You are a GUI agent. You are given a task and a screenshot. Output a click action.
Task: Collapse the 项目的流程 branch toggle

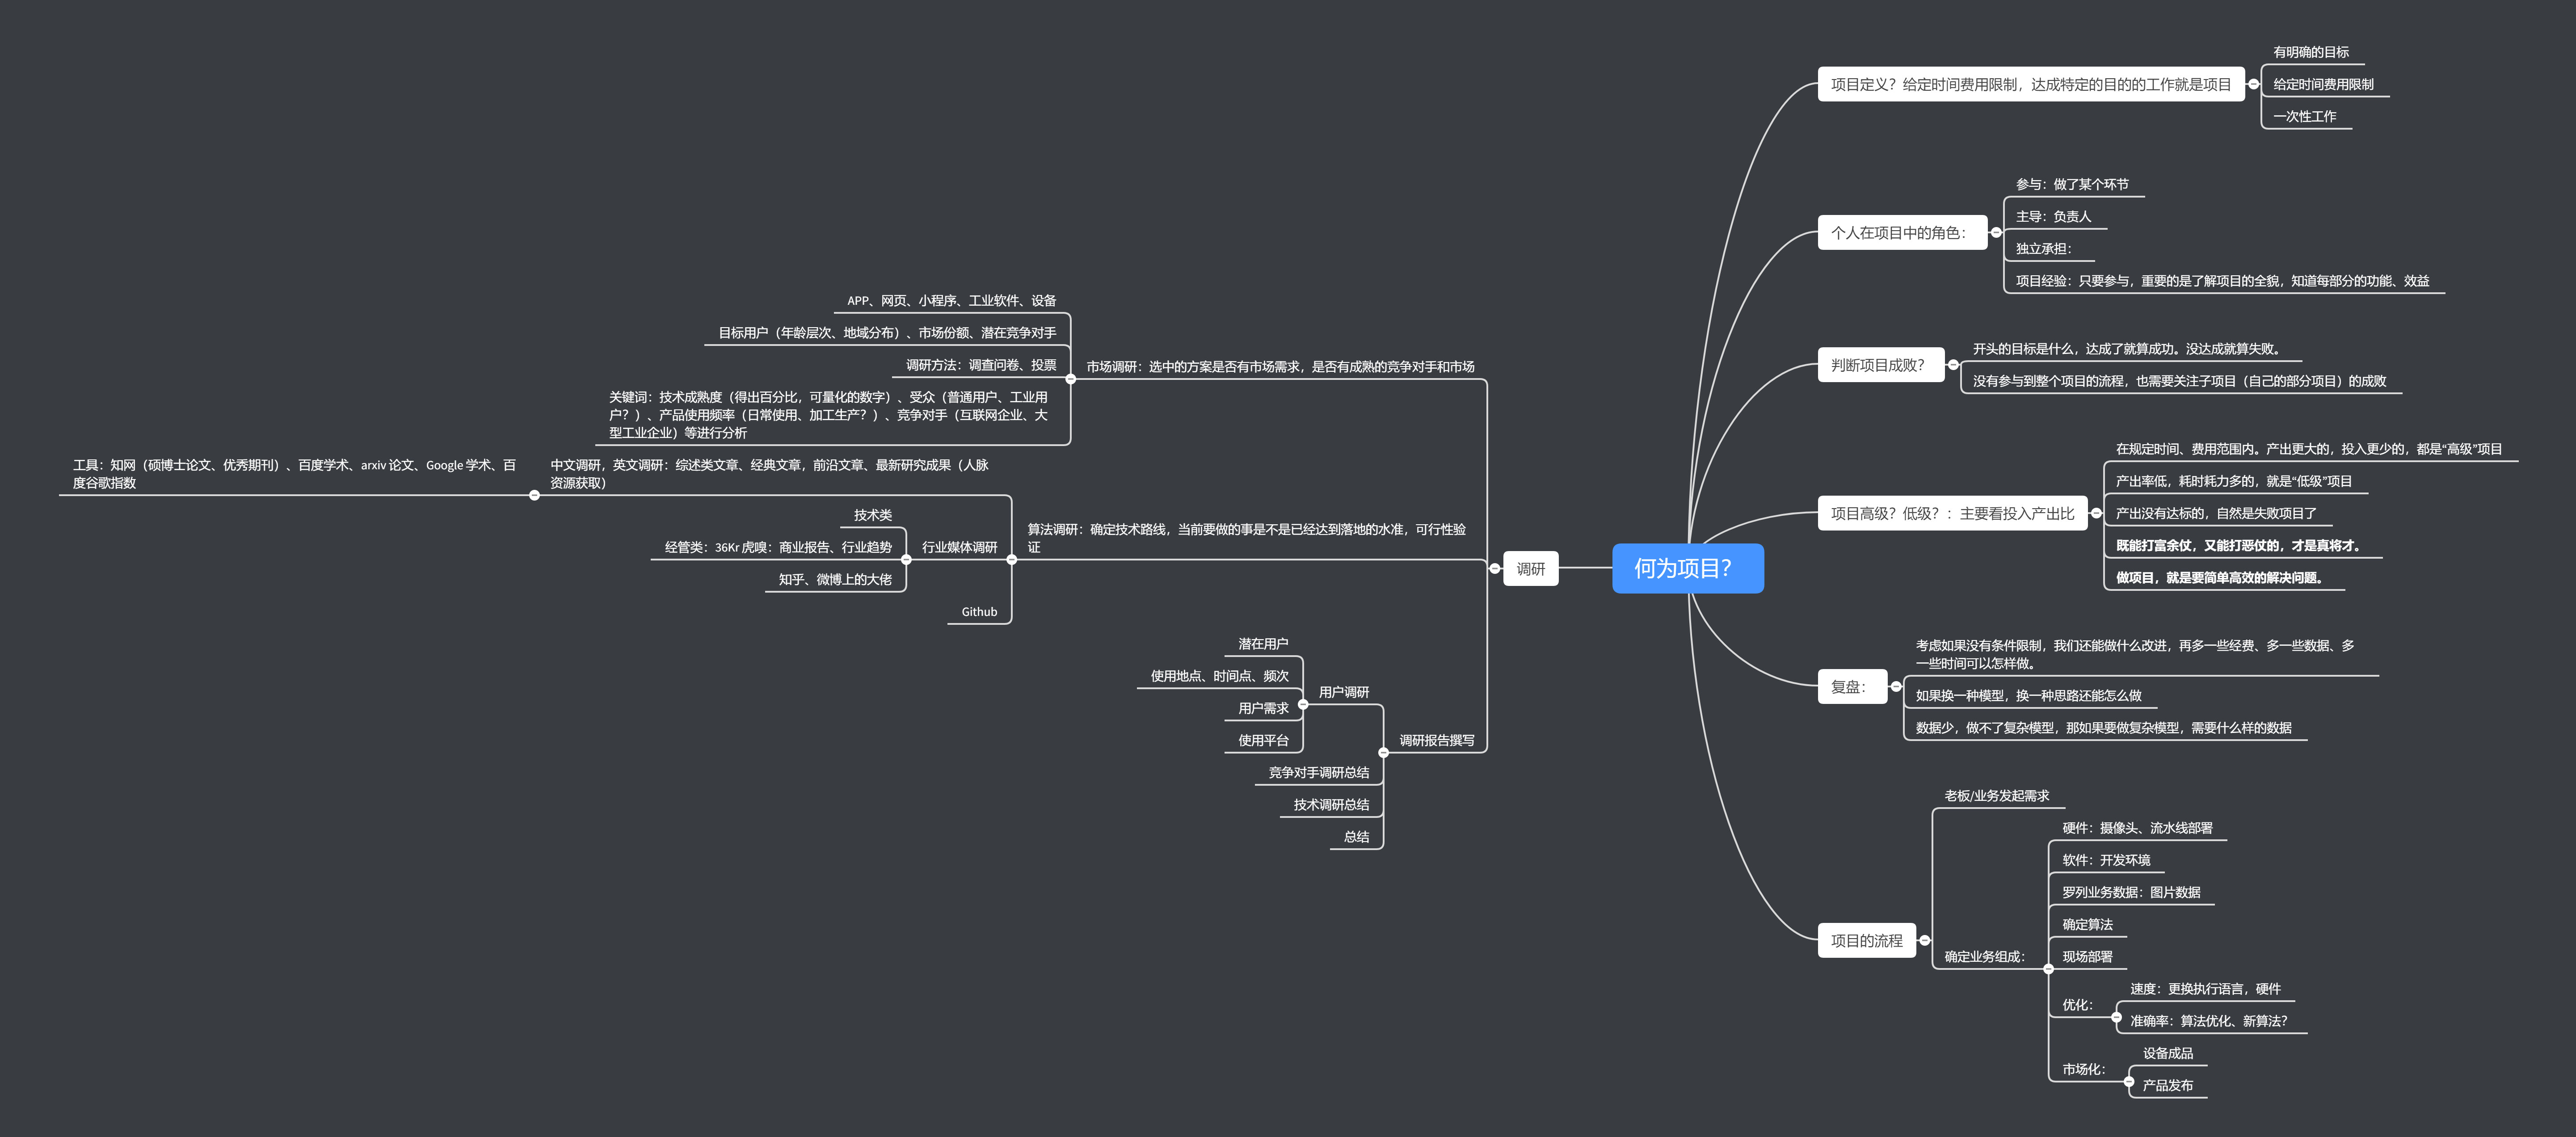pos(1925,940)
